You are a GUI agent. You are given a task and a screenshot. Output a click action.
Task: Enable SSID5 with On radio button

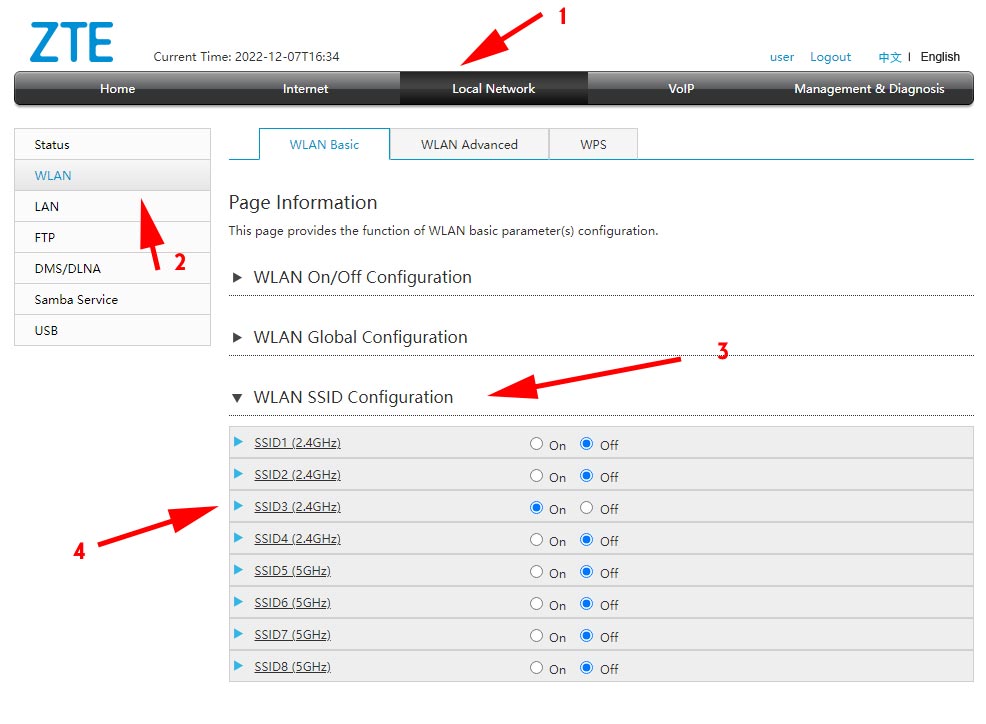coord(537,572)
